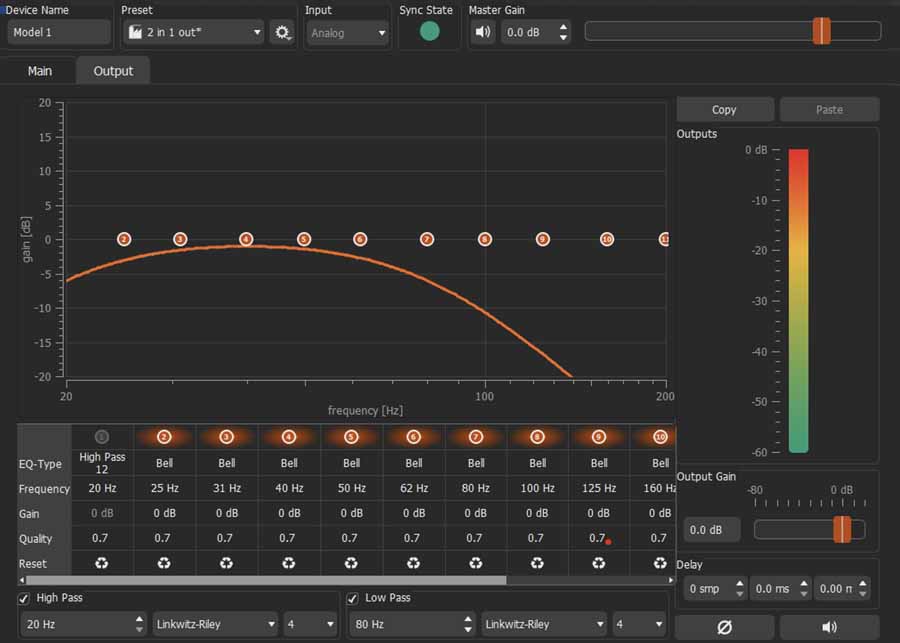Select EQ node 2 on the graph
Viewport: 900px width, 643px height.
tap(124, 239)
